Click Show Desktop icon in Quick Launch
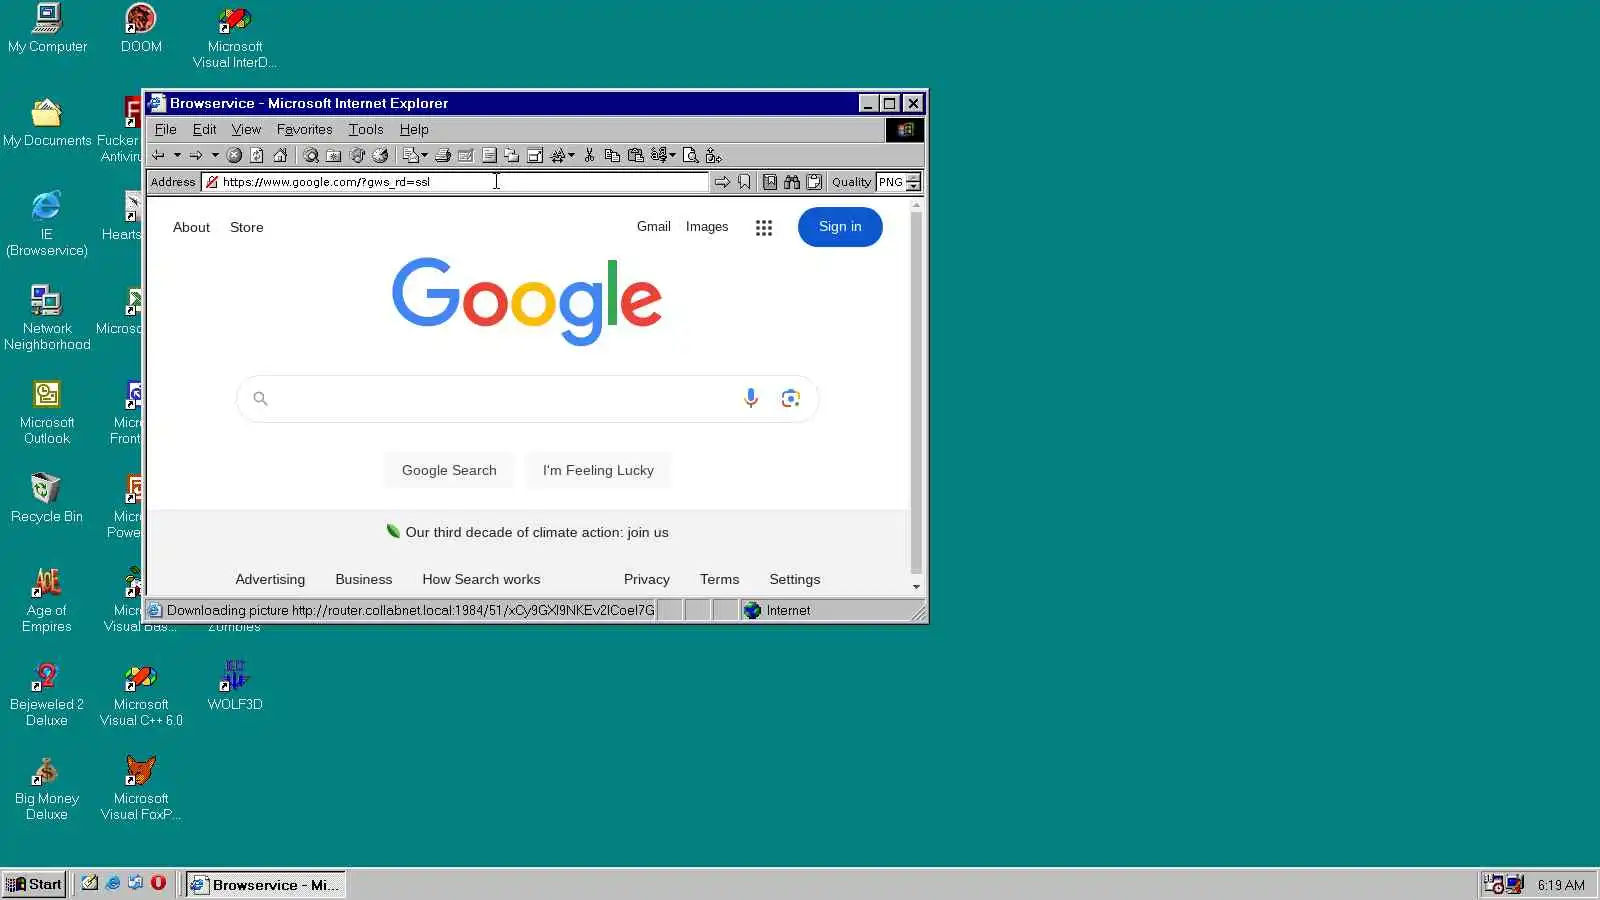 click(x=90, y=883)
